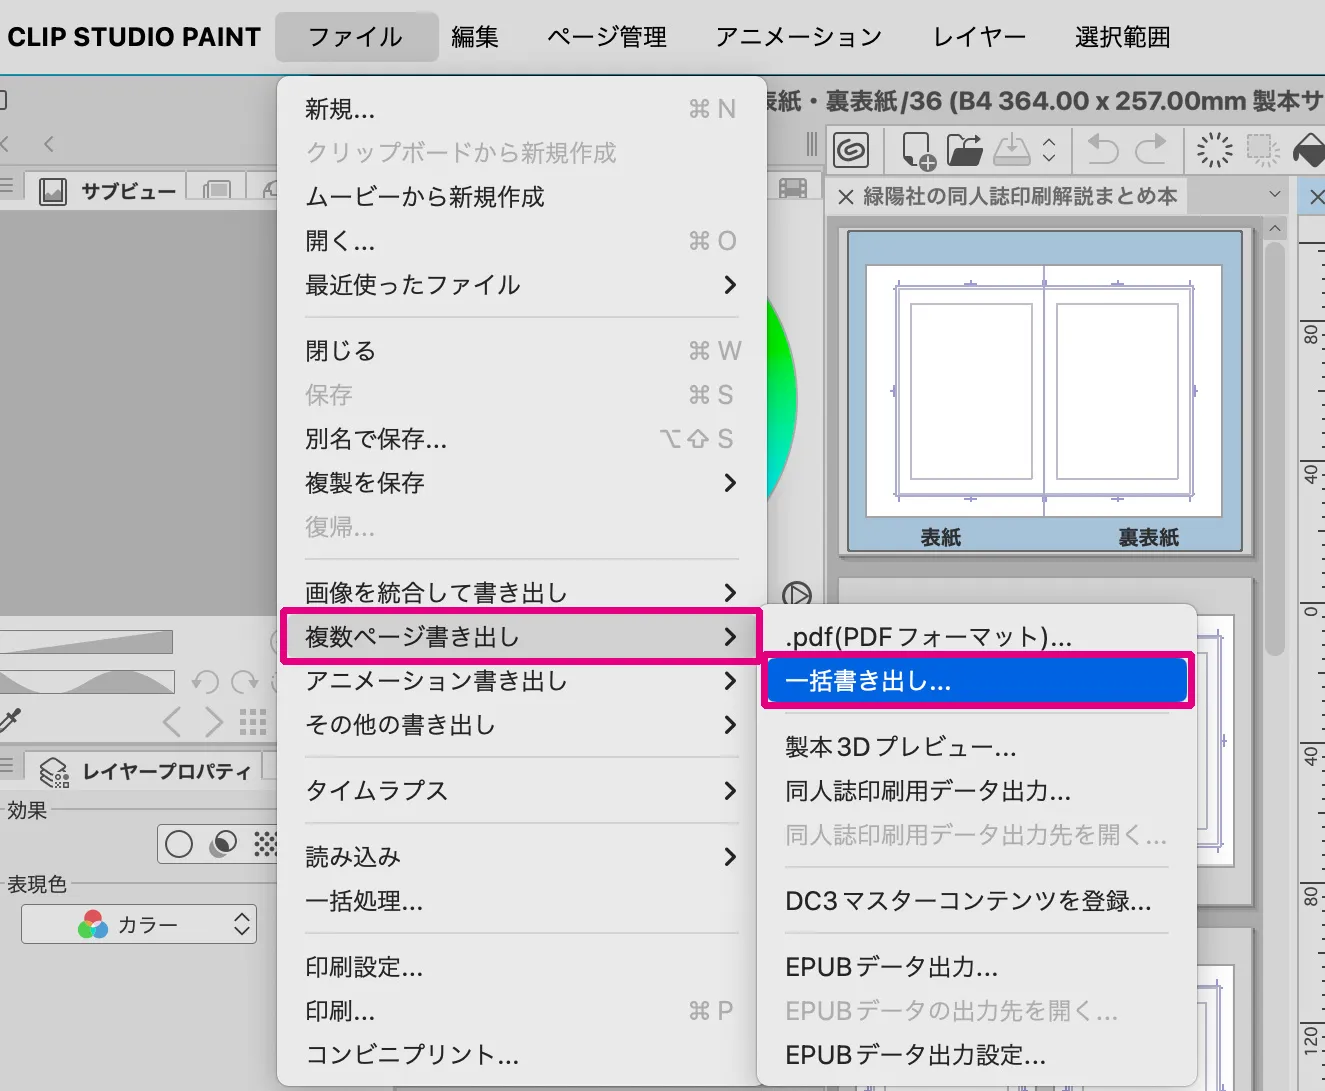Select 新規... in the File menu

click(x=521, y=109)
